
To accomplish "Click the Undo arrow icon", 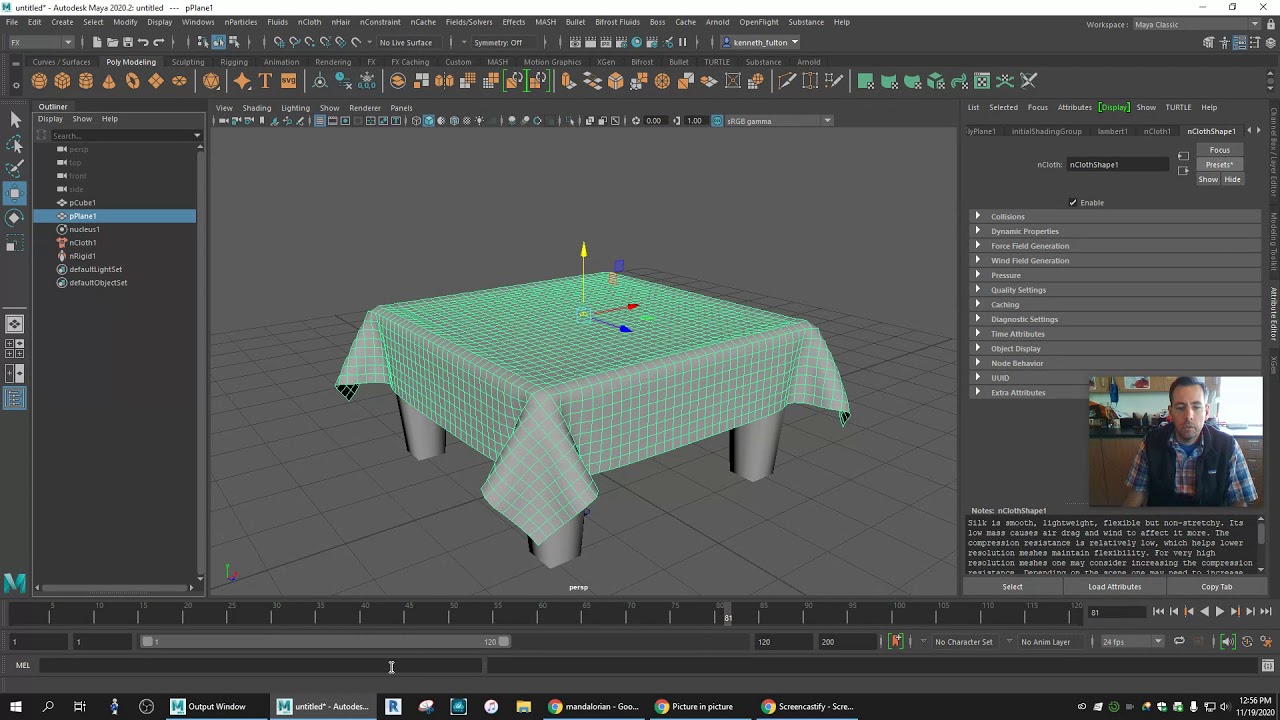I will point(143,42).
